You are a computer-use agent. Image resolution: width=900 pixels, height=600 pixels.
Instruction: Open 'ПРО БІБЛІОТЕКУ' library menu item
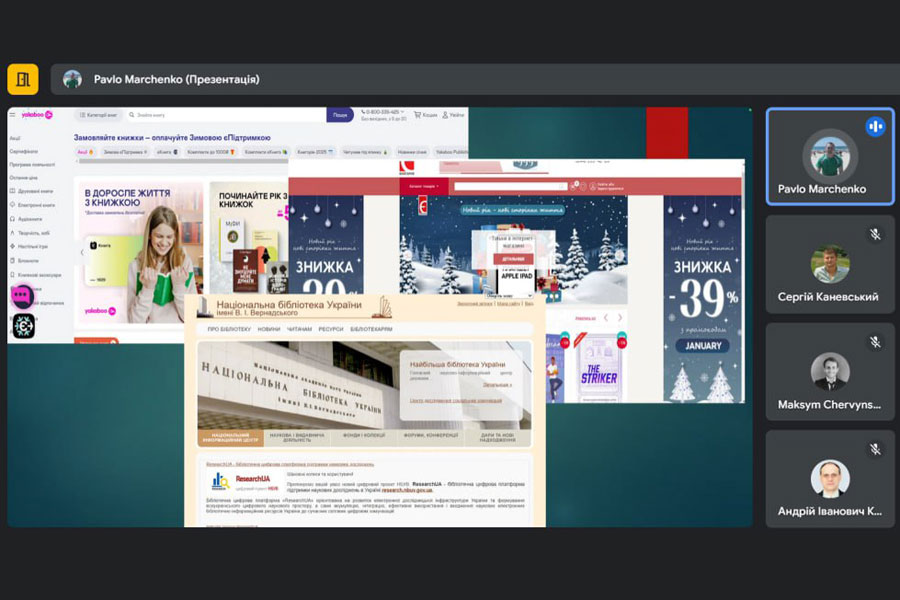(229, 329)
